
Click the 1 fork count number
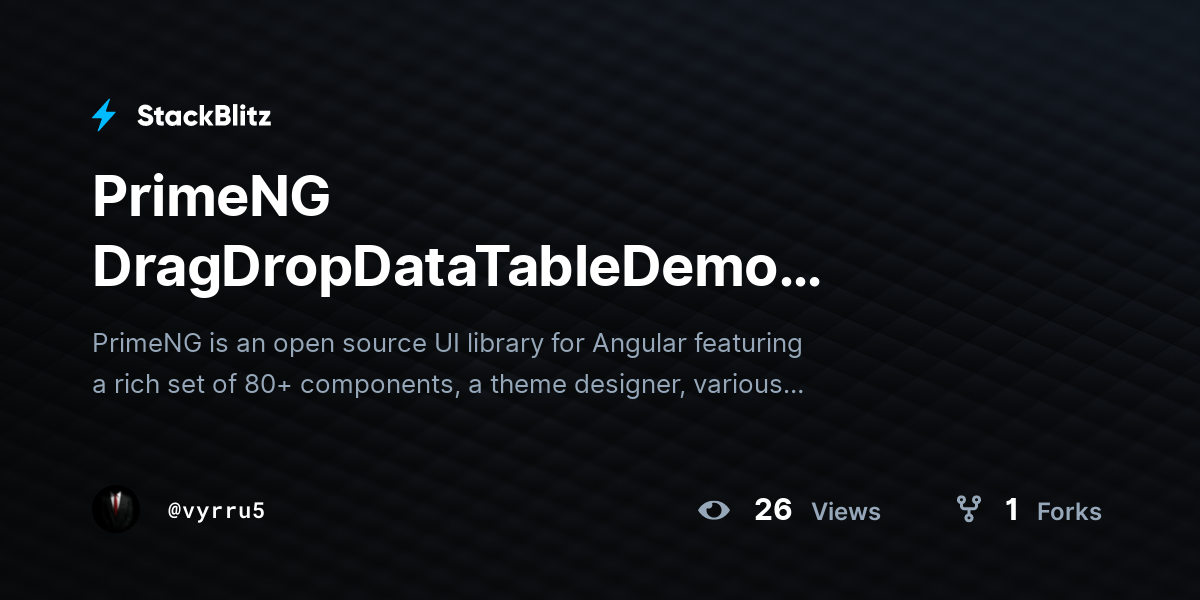1012,510
